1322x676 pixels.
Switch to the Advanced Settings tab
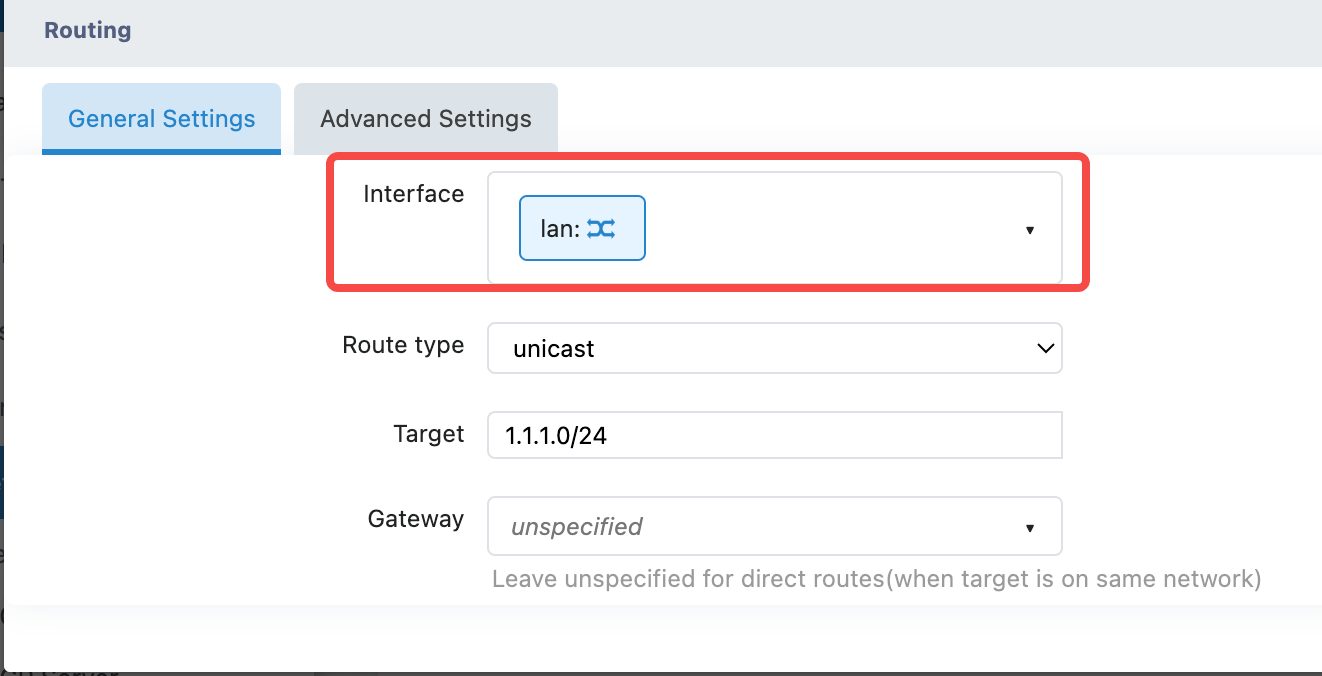pyautogui.click(x=425, y=119)
